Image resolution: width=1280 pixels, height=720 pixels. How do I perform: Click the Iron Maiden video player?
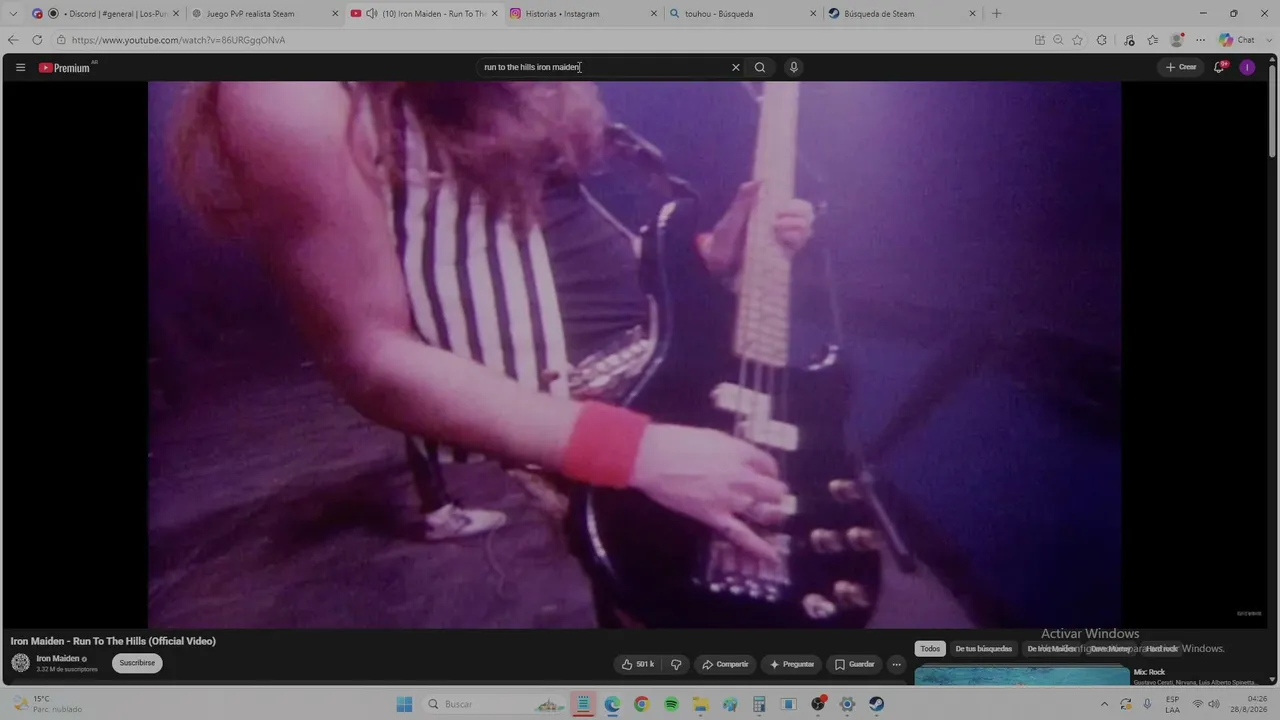pyautogui.click(x=634, y=354)
